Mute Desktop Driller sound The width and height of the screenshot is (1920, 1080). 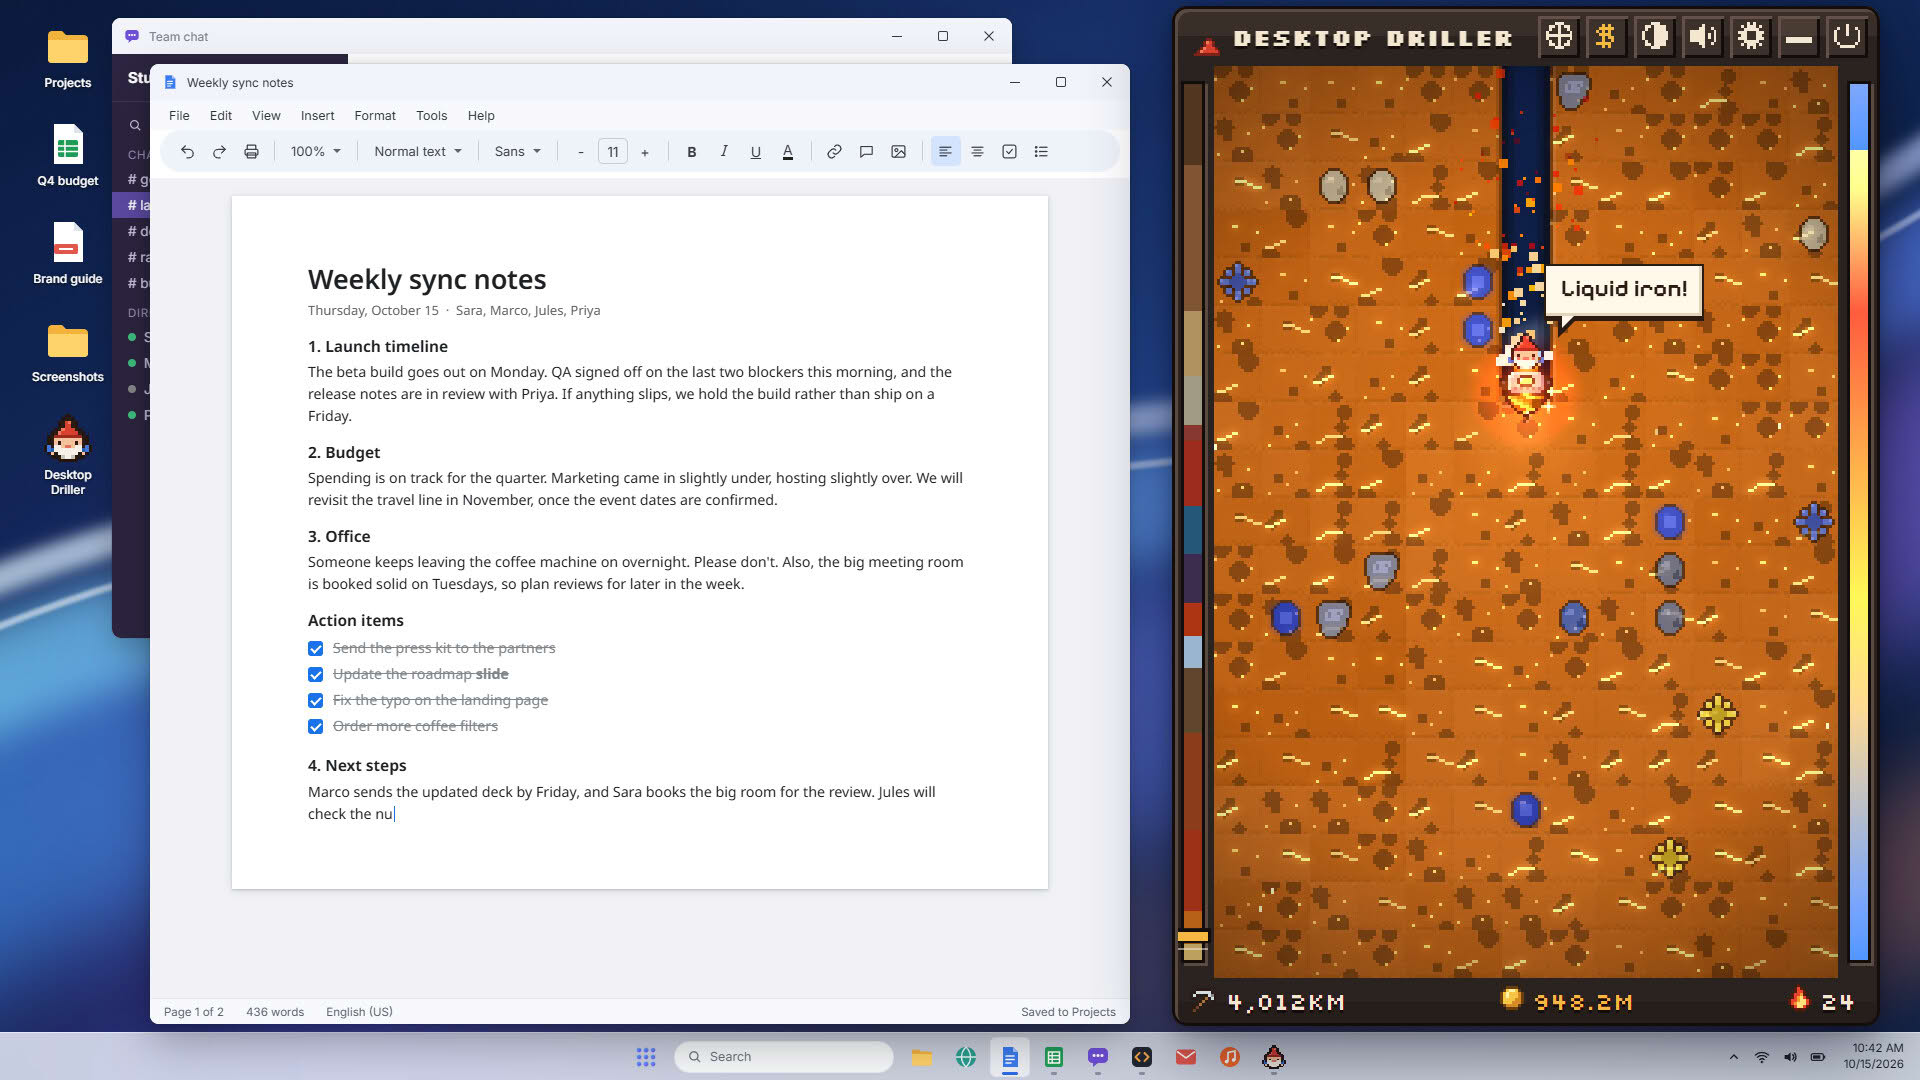click(x=1702, y=37)
